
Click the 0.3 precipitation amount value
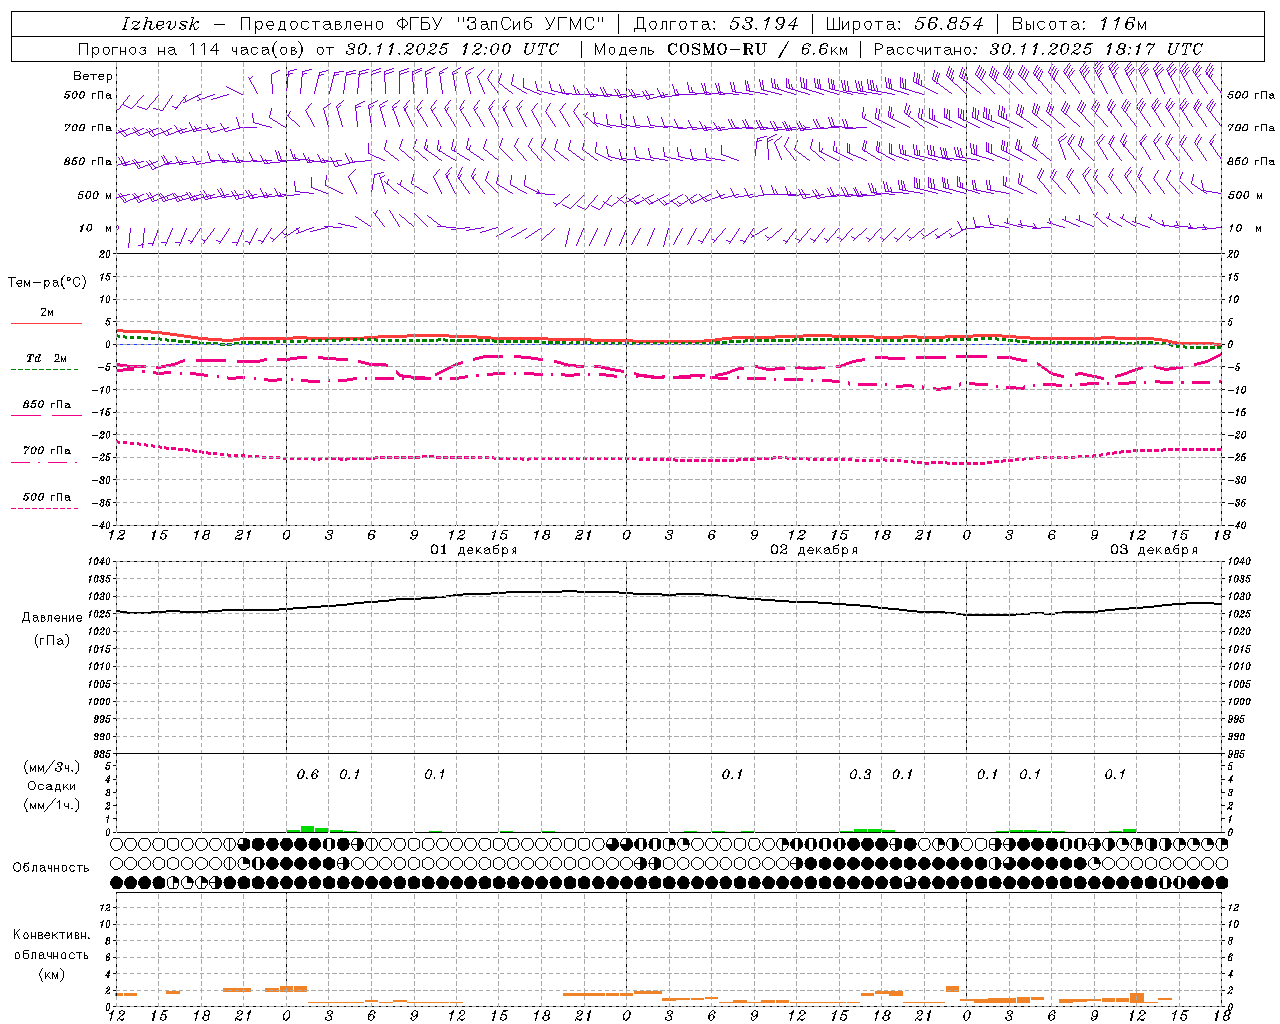tap(860, 775)
